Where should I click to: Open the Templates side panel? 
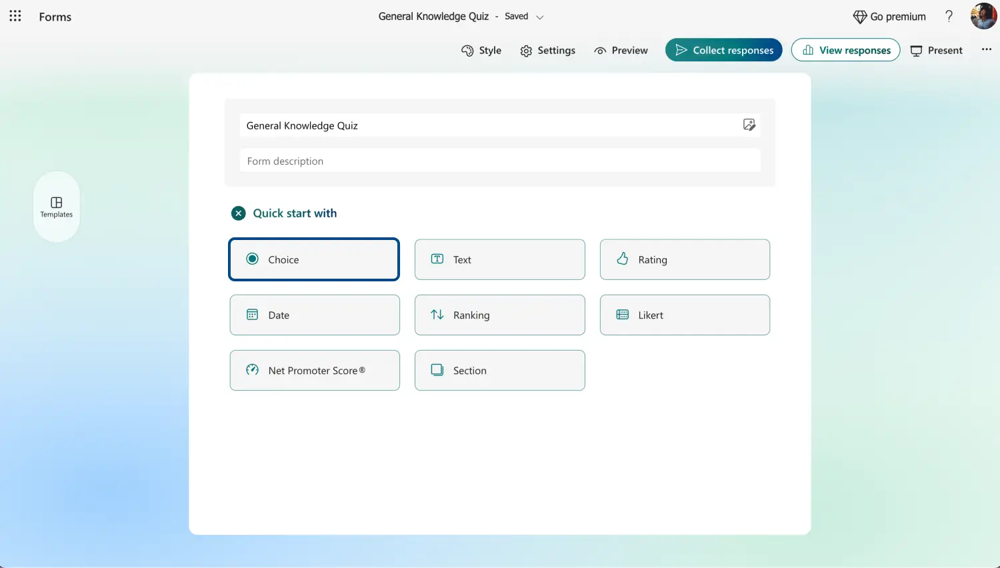(x=56, y=206)
